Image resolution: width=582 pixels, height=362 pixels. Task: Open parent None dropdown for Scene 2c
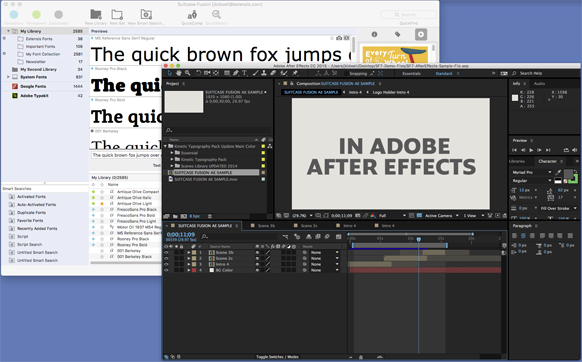[325, 258]
